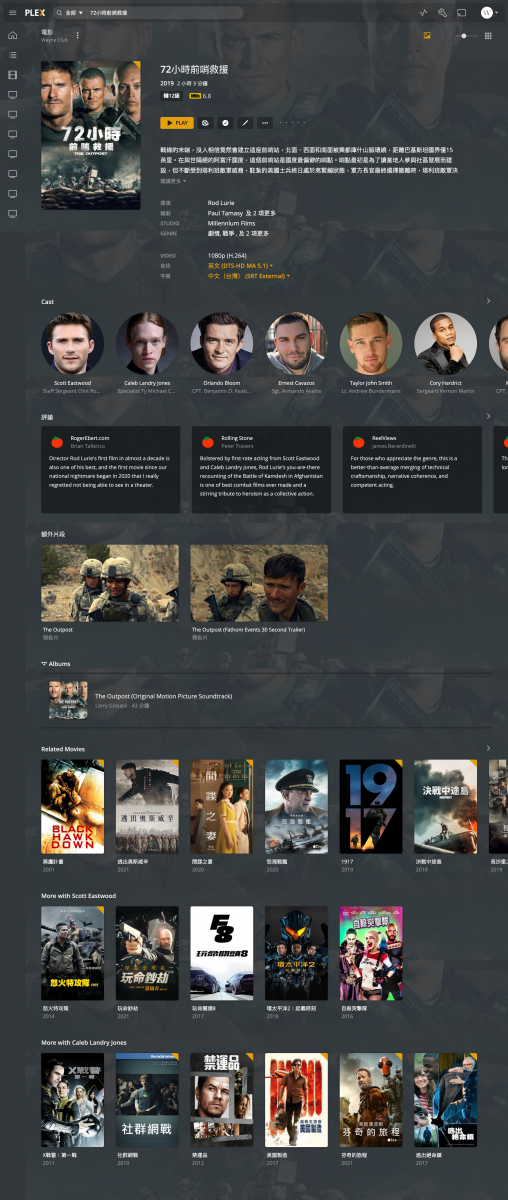Image resolution: width=508 pixels, height=1200 pixels.
Task: Open 怒火特攻隊 poster
Action: point(72,953)
